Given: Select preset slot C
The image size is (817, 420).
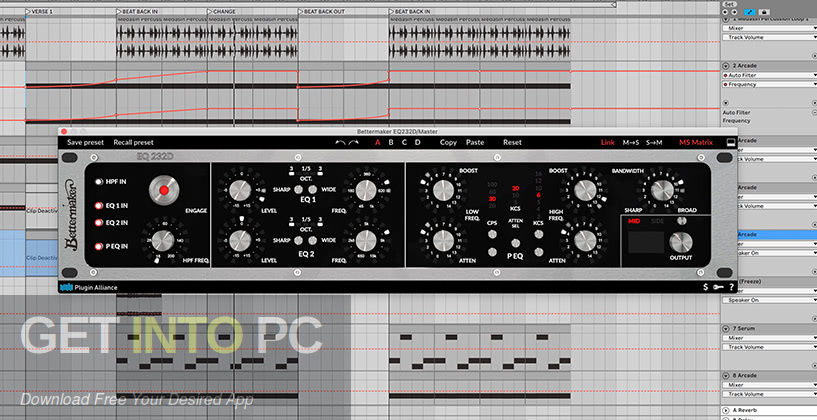Looking at the screenshot, I should (404, 142).
